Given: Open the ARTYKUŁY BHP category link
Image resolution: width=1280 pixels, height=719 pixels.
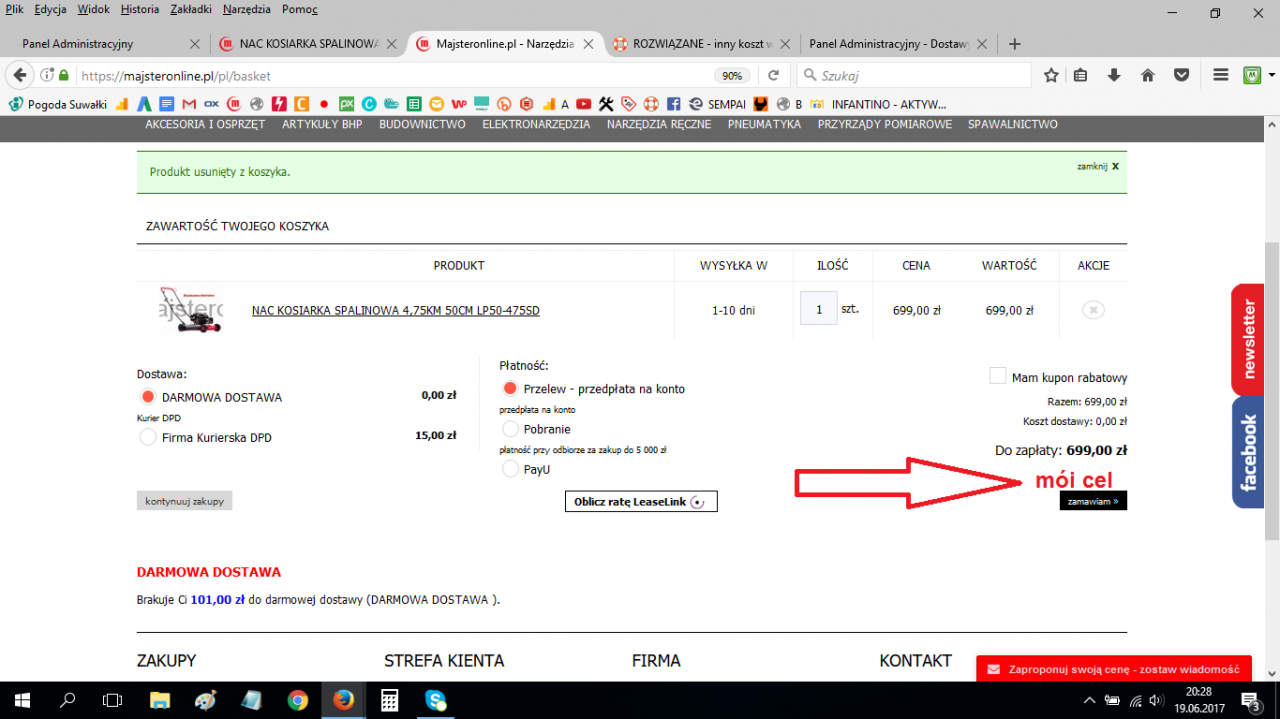Looking at the screenshot, I should 322,124.
